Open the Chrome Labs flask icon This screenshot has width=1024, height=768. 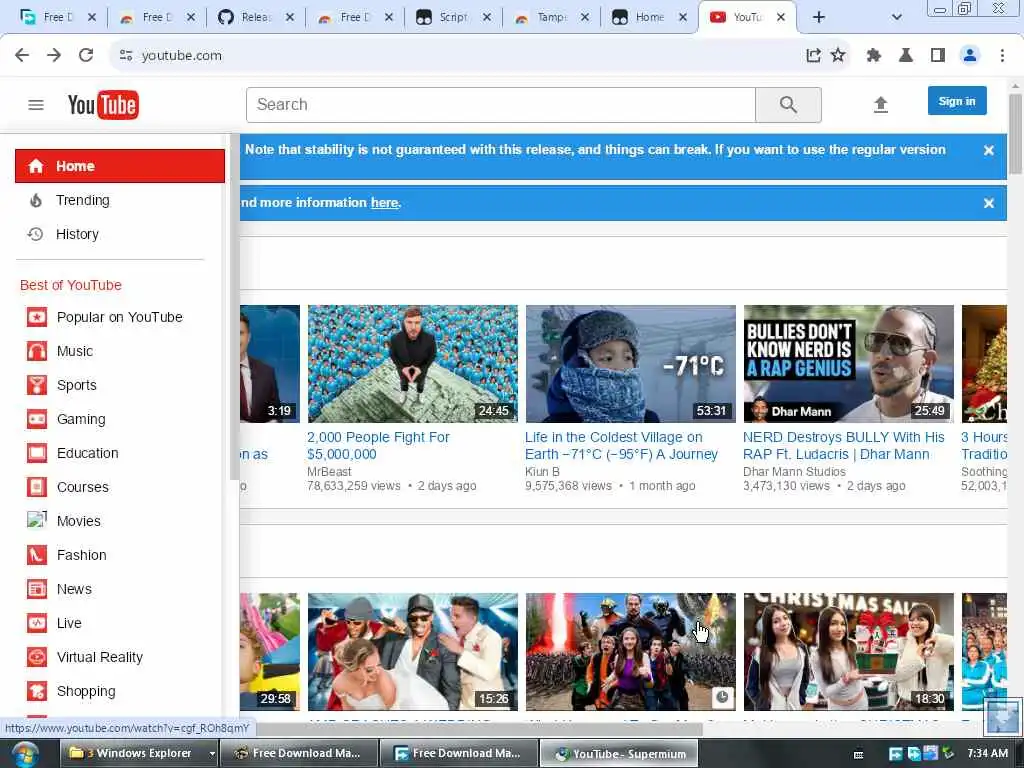[x=906, y=56]
